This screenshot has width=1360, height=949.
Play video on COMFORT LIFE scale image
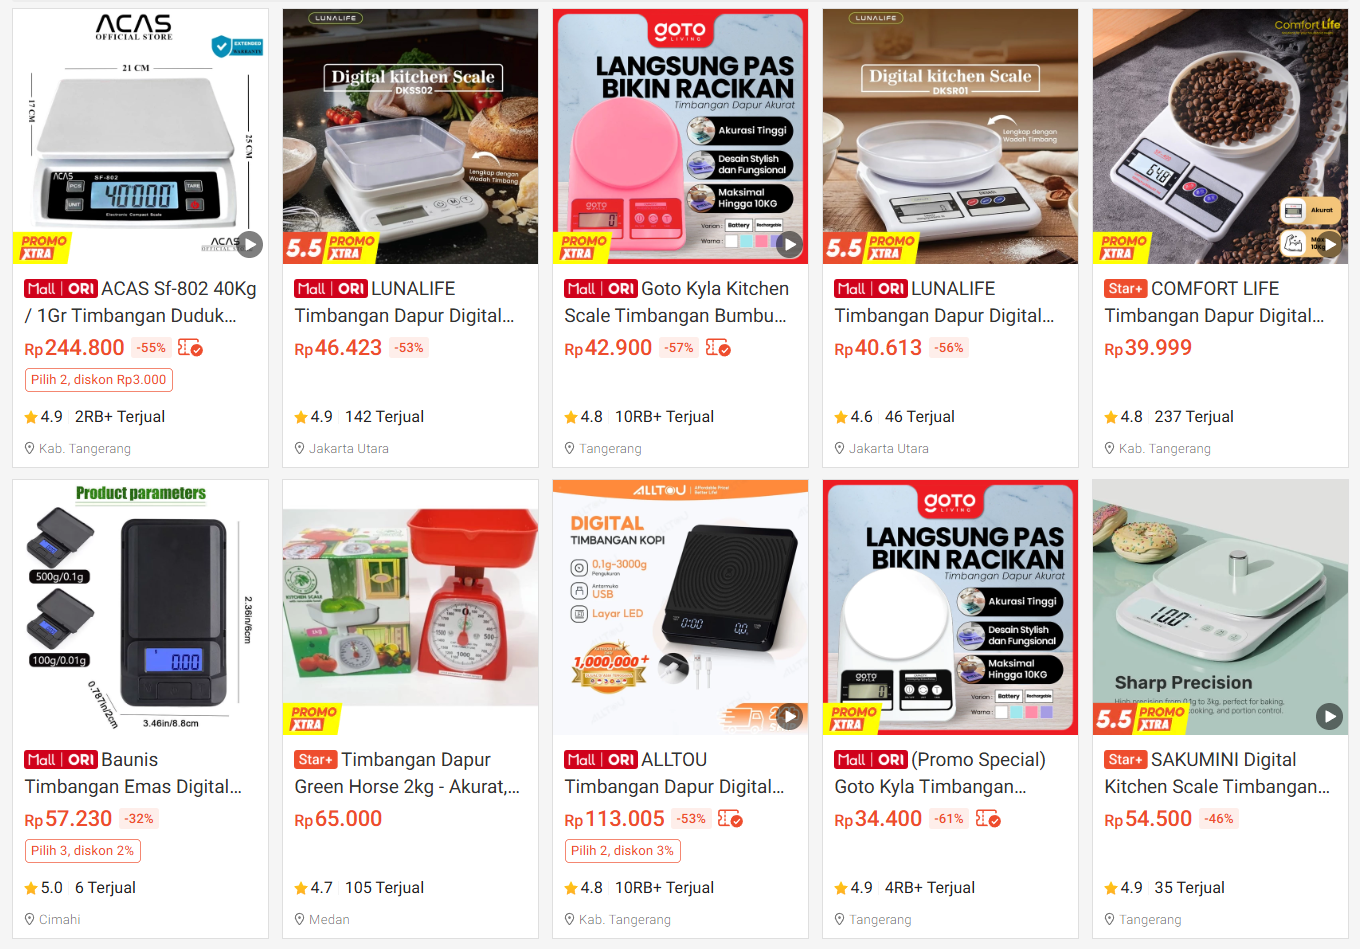(1329, 244)
